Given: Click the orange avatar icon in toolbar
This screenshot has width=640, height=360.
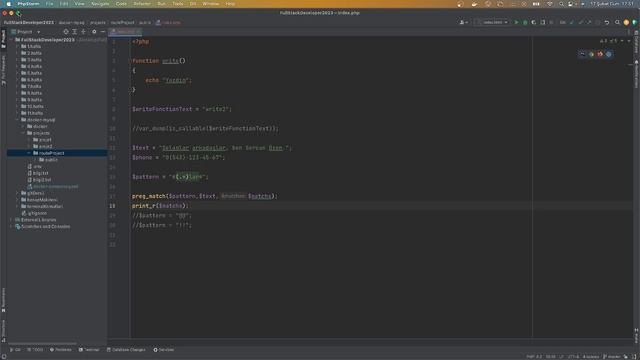Looking at the screenshot, I should [x=626, y=22].
